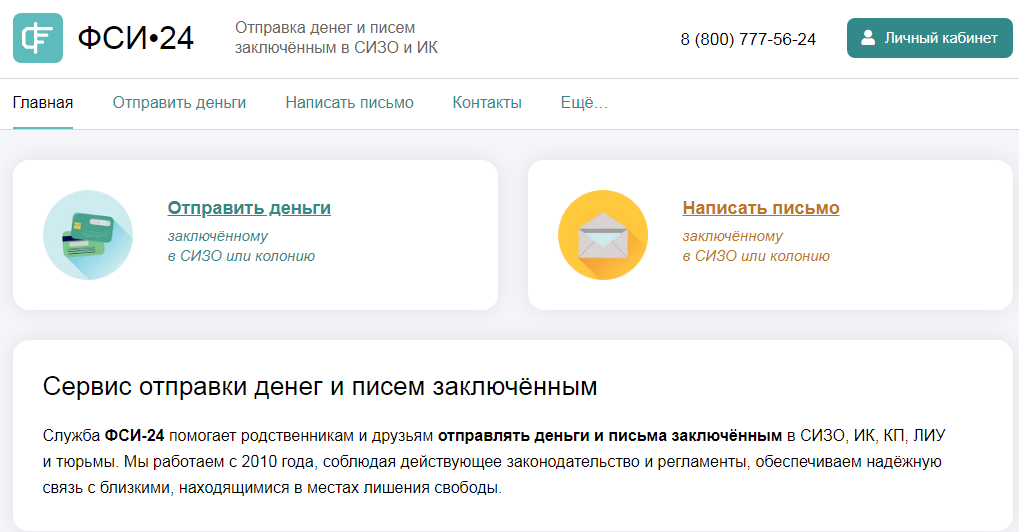Click the green italic subtitle under Отправить деньги
Screen dimensions: 1019x532
tap(241, 246)
